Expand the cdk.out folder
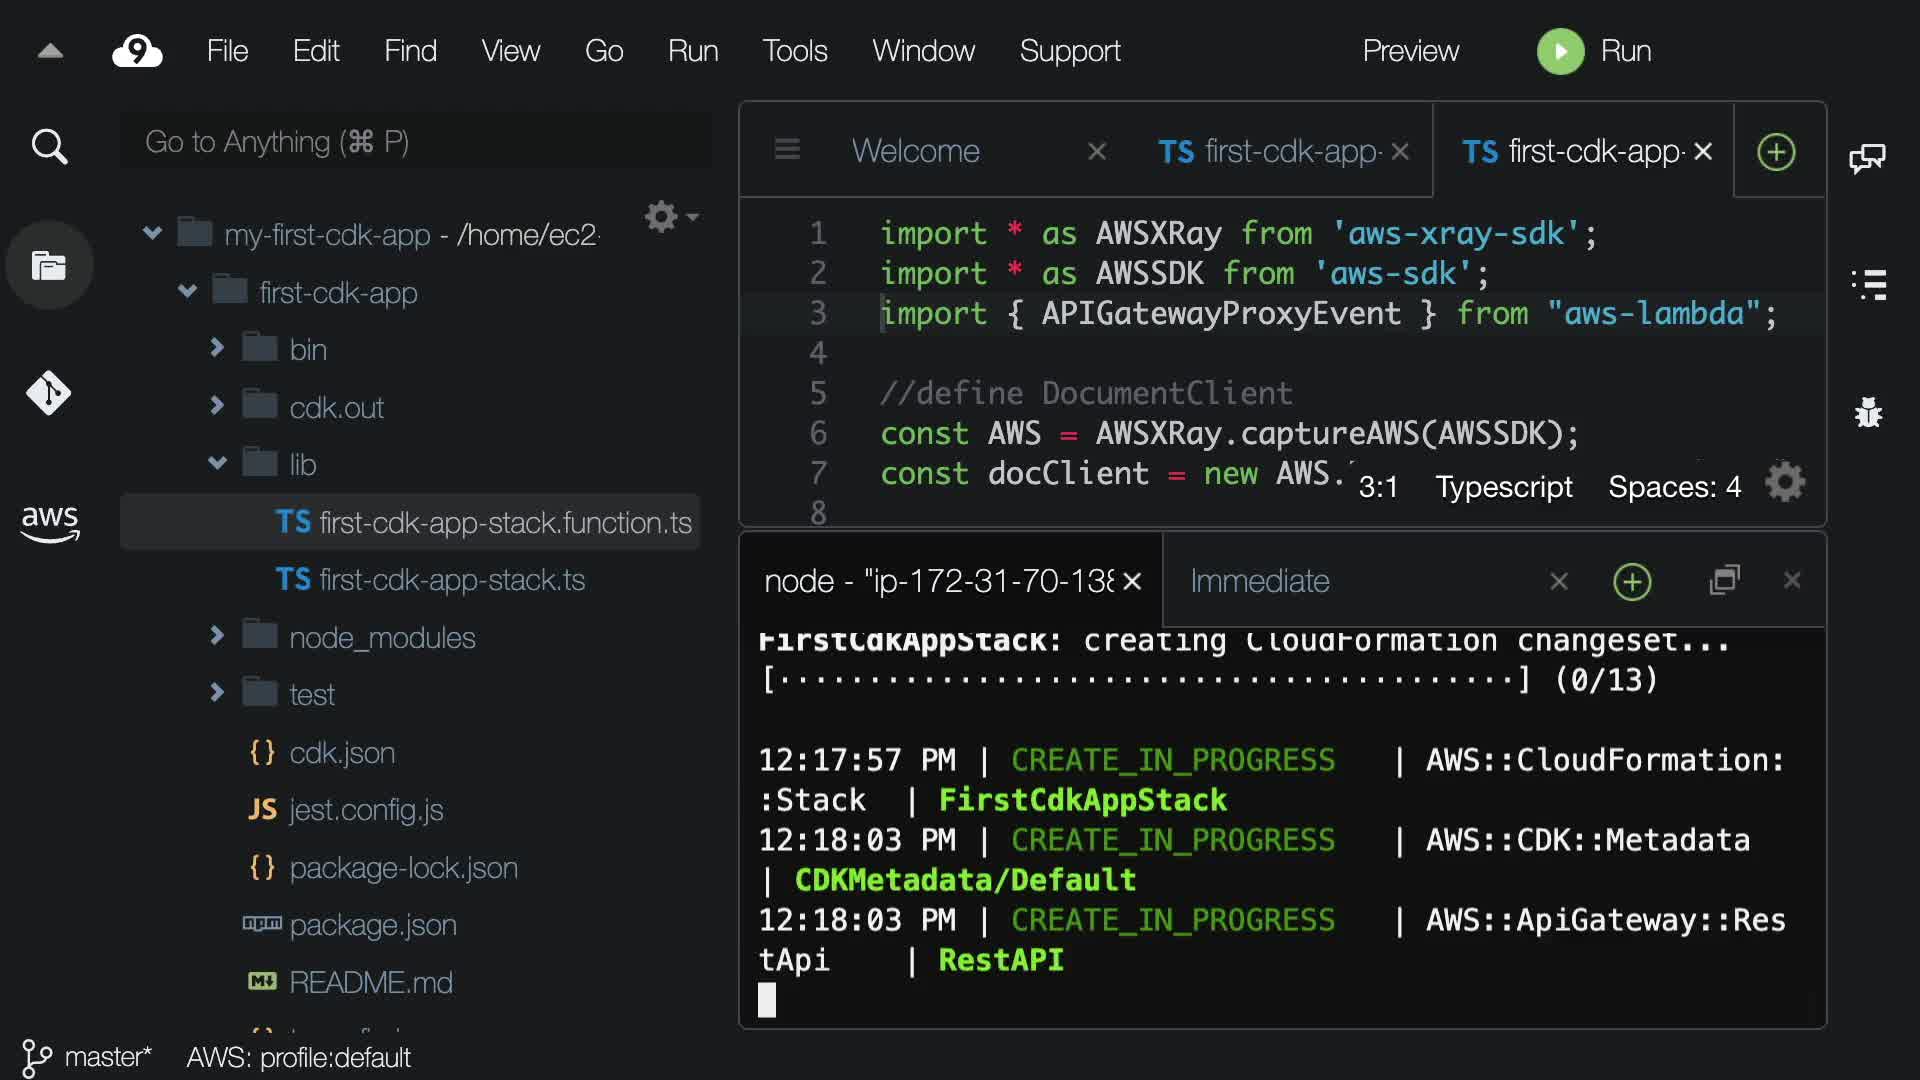The width and height of the screenshot is (1920, 1080). coord(217,406)
